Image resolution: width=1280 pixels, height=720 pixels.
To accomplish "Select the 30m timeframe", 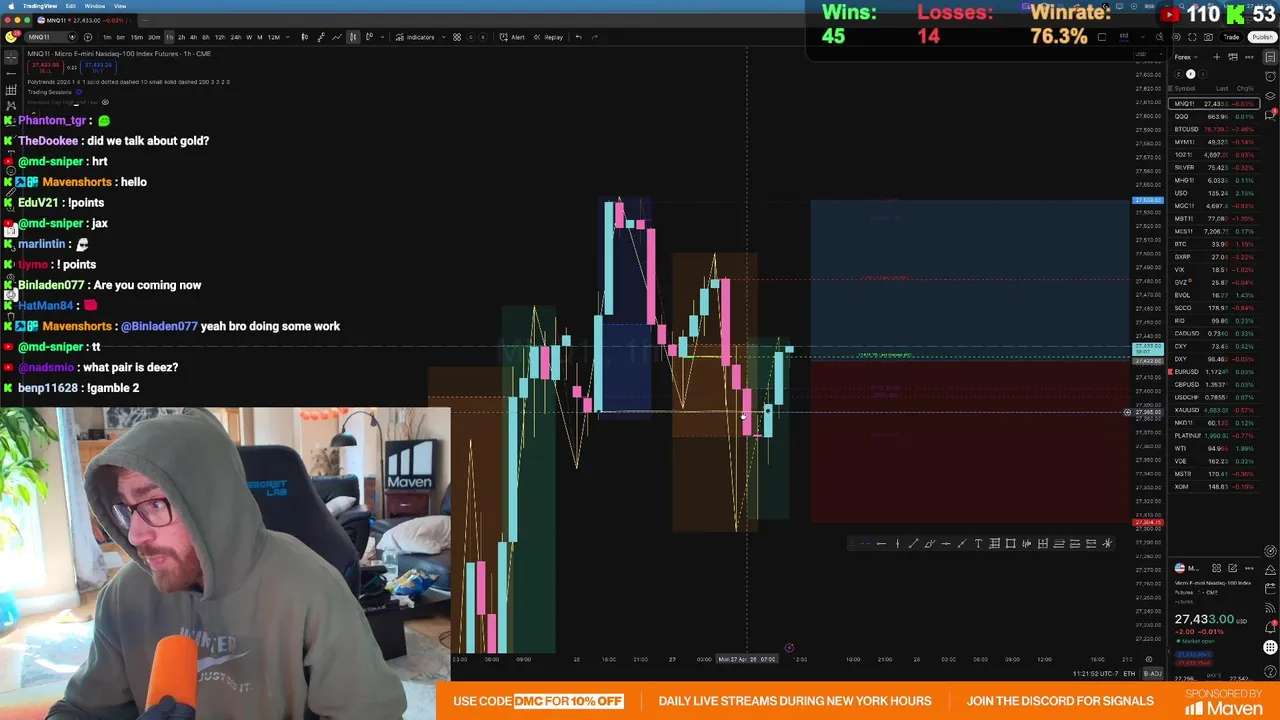I will click(x=154, y=37).
